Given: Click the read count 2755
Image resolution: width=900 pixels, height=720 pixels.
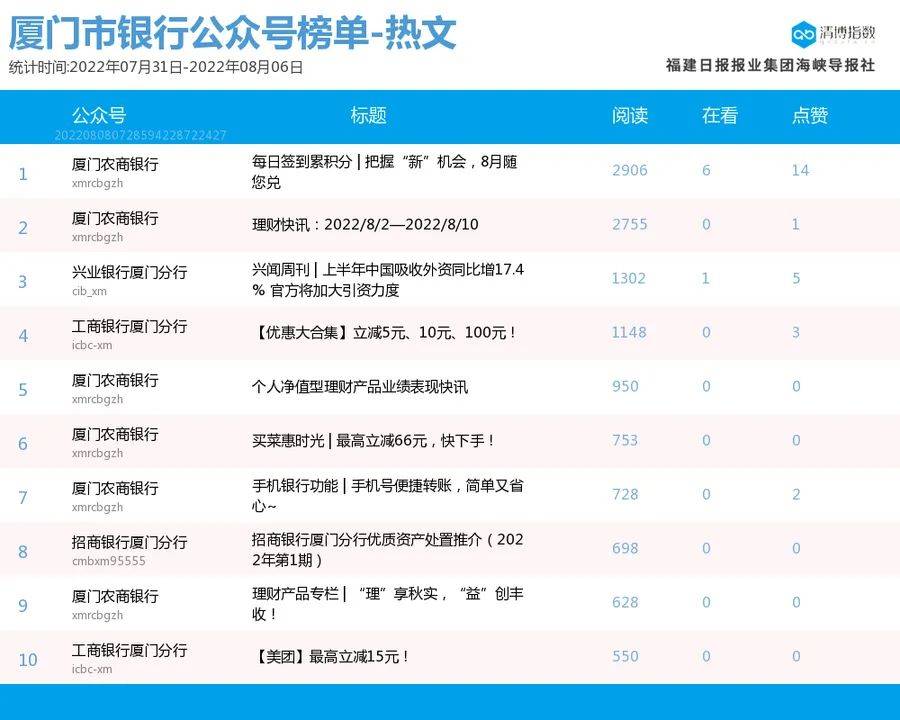Looking at the screenshot, I should point(630,224).
